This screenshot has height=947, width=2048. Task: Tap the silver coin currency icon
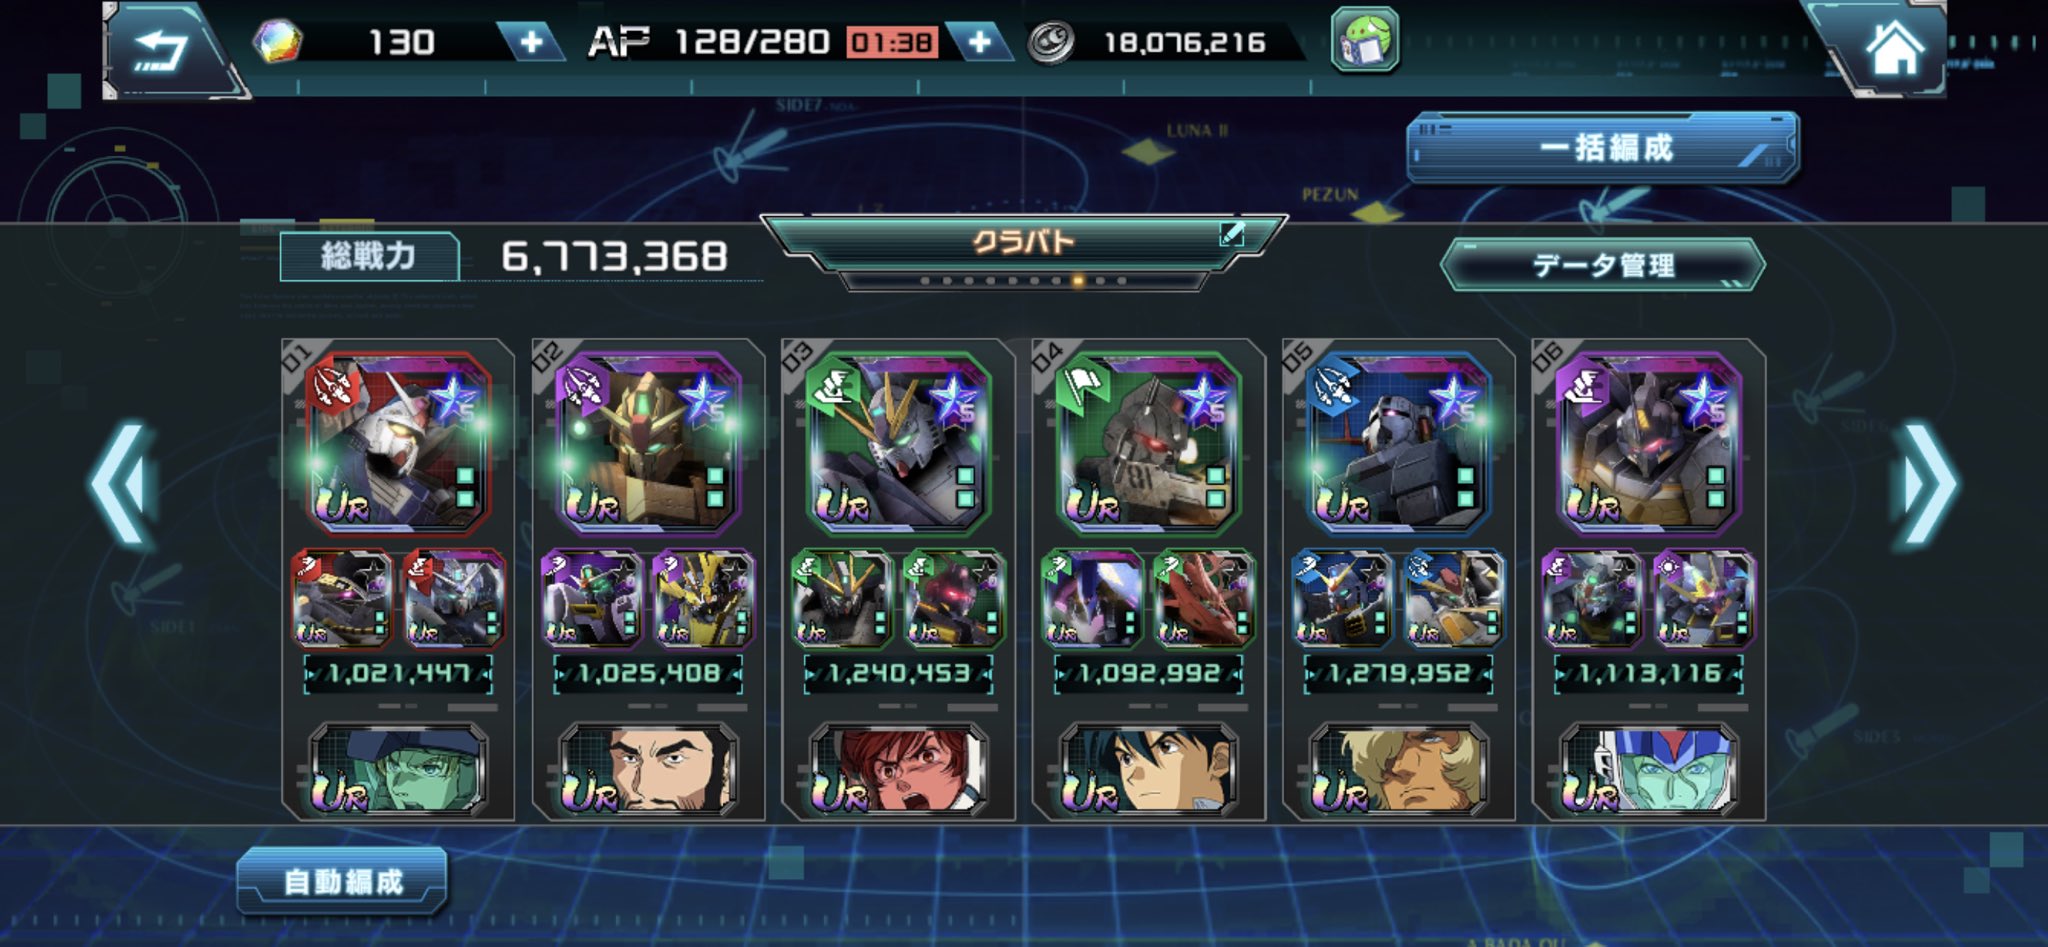tap(1051, 42)
